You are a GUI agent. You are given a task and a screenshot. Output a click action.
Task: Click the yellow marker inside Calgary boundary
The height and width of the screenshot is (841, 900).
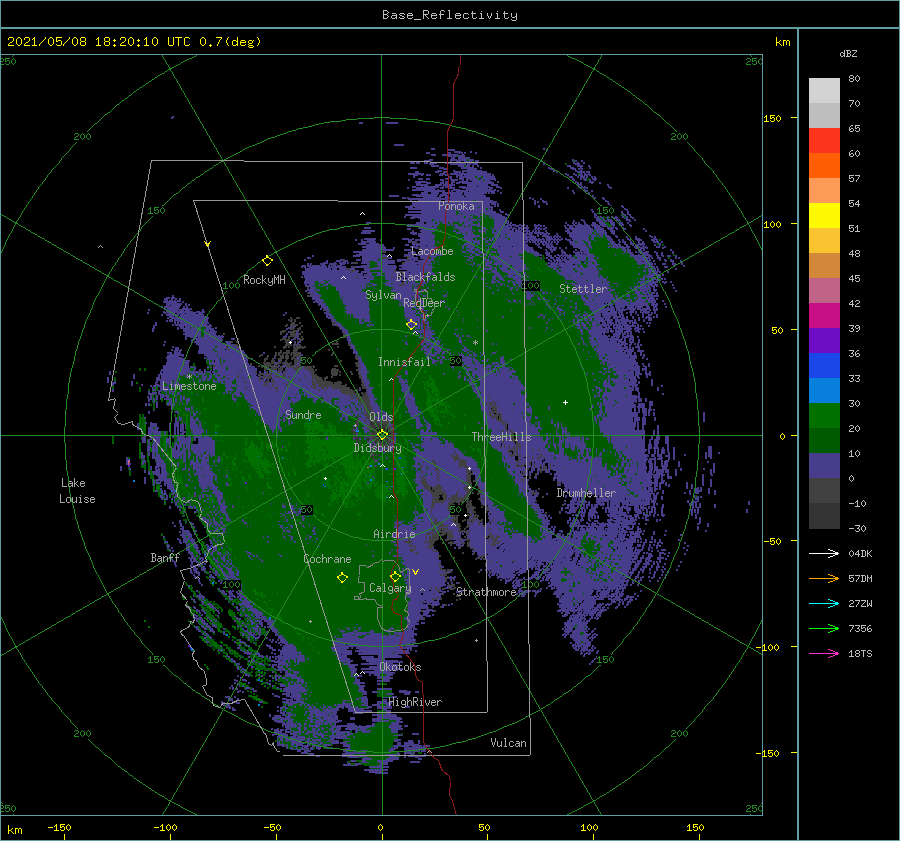395,576
